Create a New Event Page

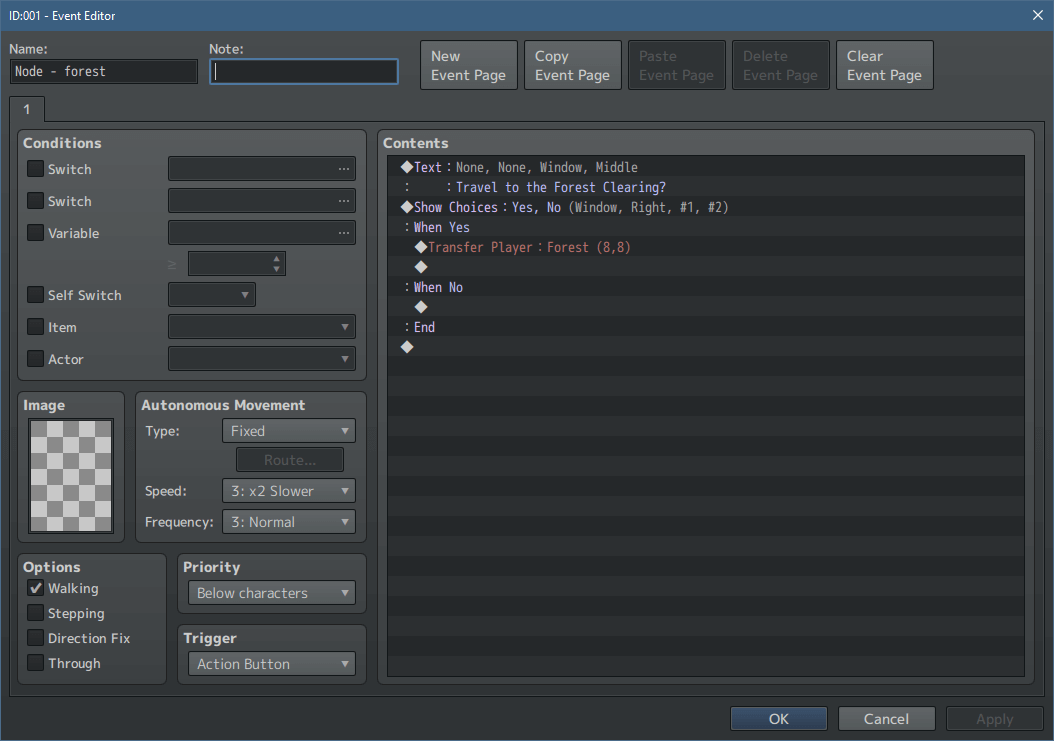coord(468,64)
